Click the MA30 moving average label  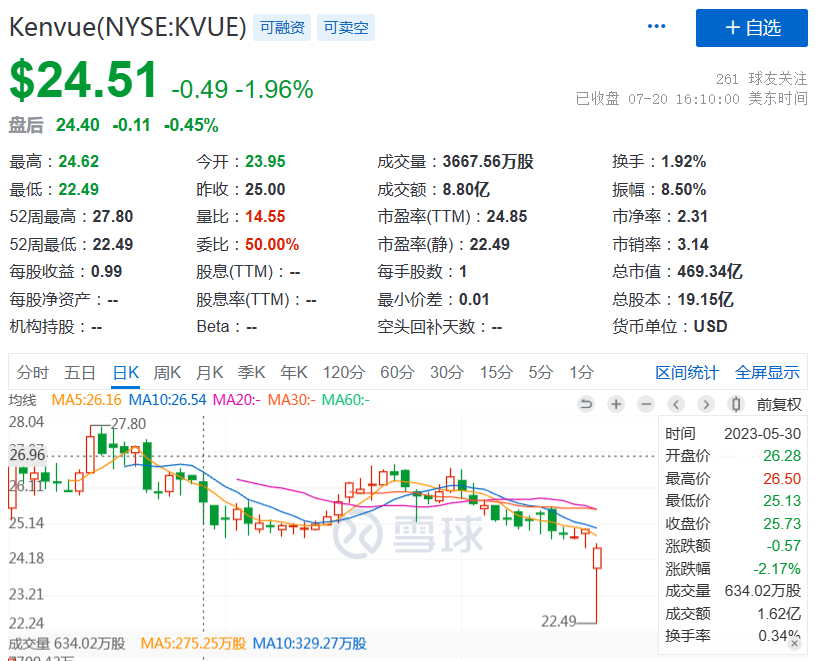[291, 400]
